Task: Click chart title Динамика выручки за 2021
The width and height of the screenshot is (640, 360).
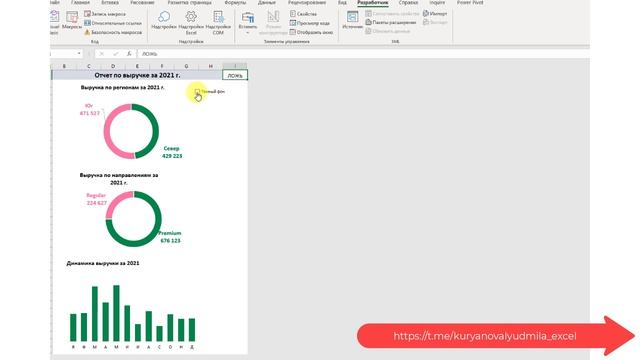Action: point(103,263)
